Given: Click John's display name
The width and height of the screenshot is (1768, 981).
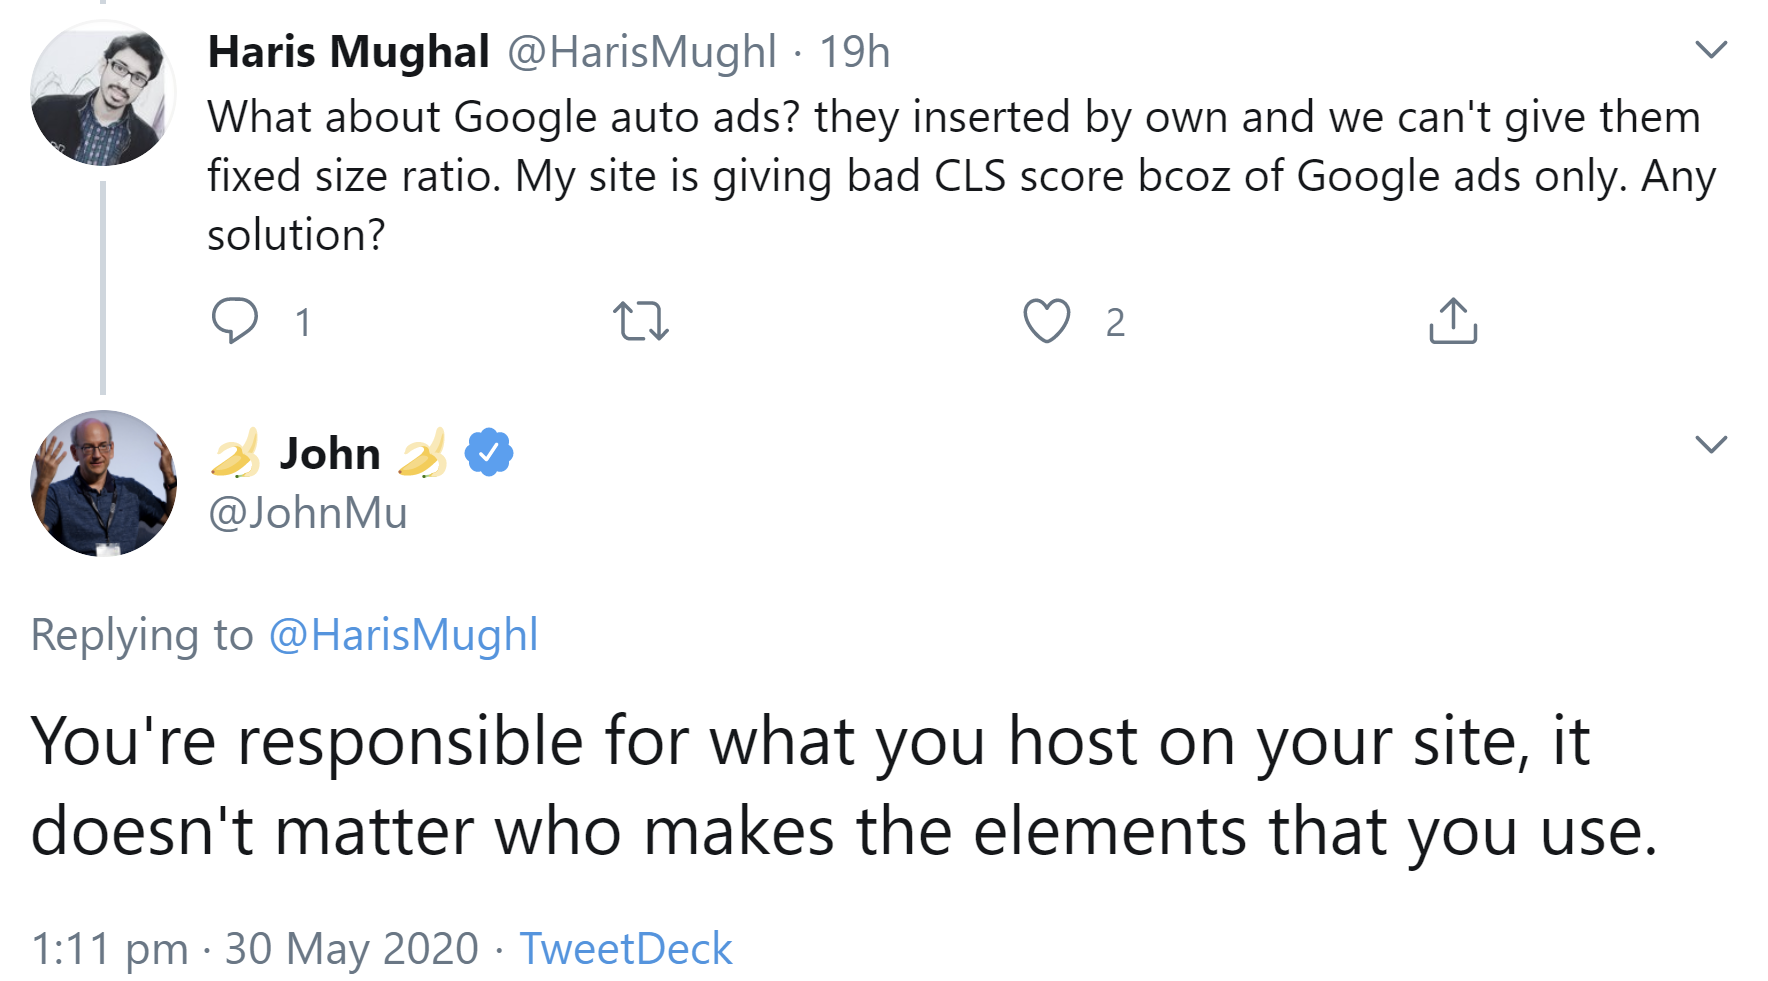Looking at the screenshot, I should (x=330, y=454).
